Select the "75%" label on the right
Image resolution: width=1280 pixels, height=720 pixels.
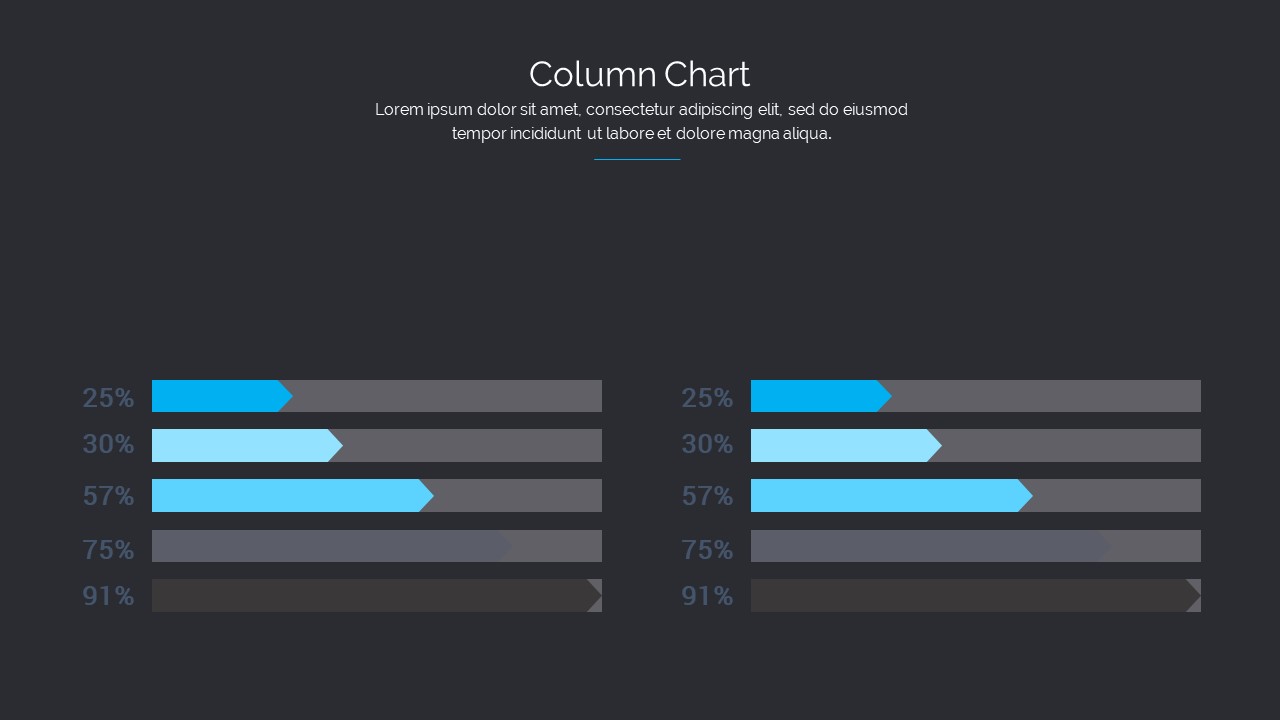click(707, 550)
